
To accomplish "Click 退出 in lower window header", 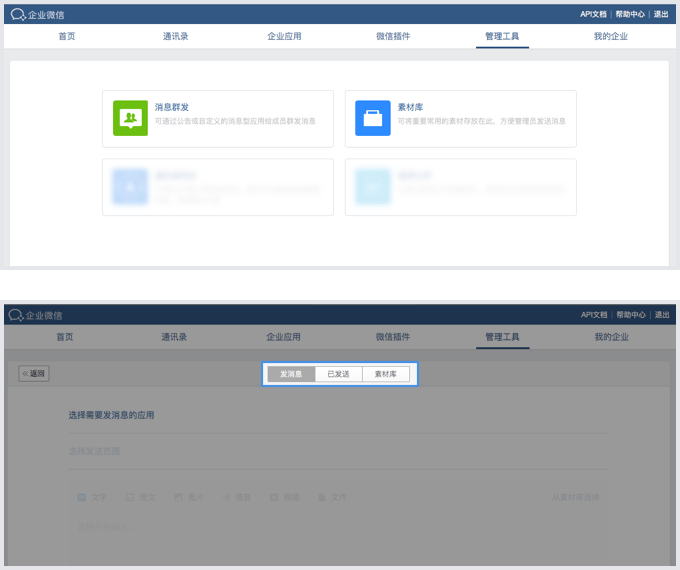I will (662, 315).
